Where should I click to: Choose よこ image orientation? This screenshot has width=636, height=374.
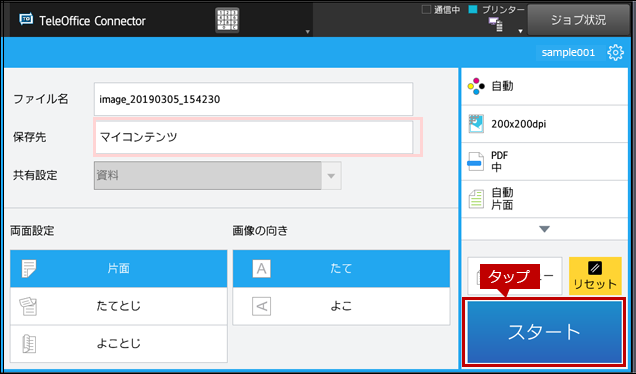341,306
